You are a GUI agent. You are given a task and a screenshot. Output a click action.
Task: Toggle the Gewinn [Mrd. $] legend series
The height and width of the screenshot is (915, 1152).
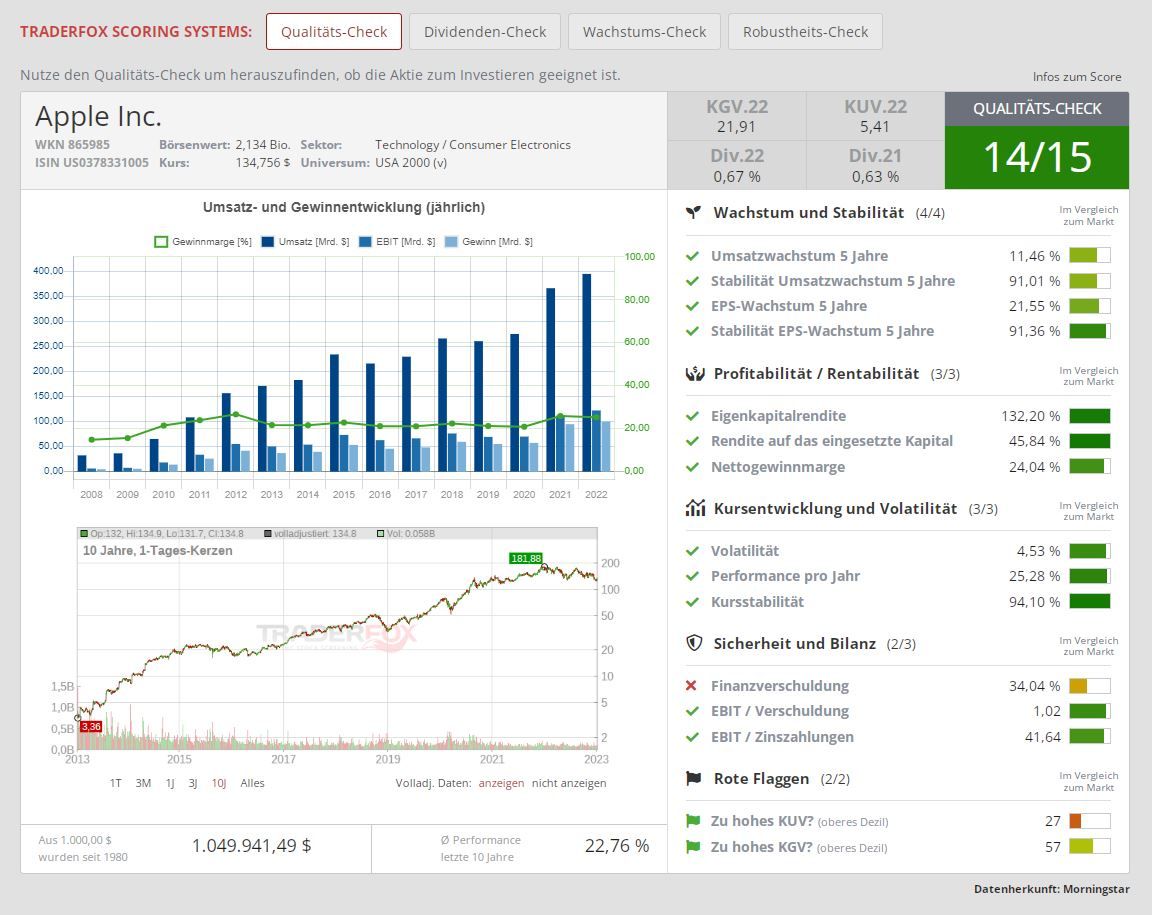coord(489,242)
